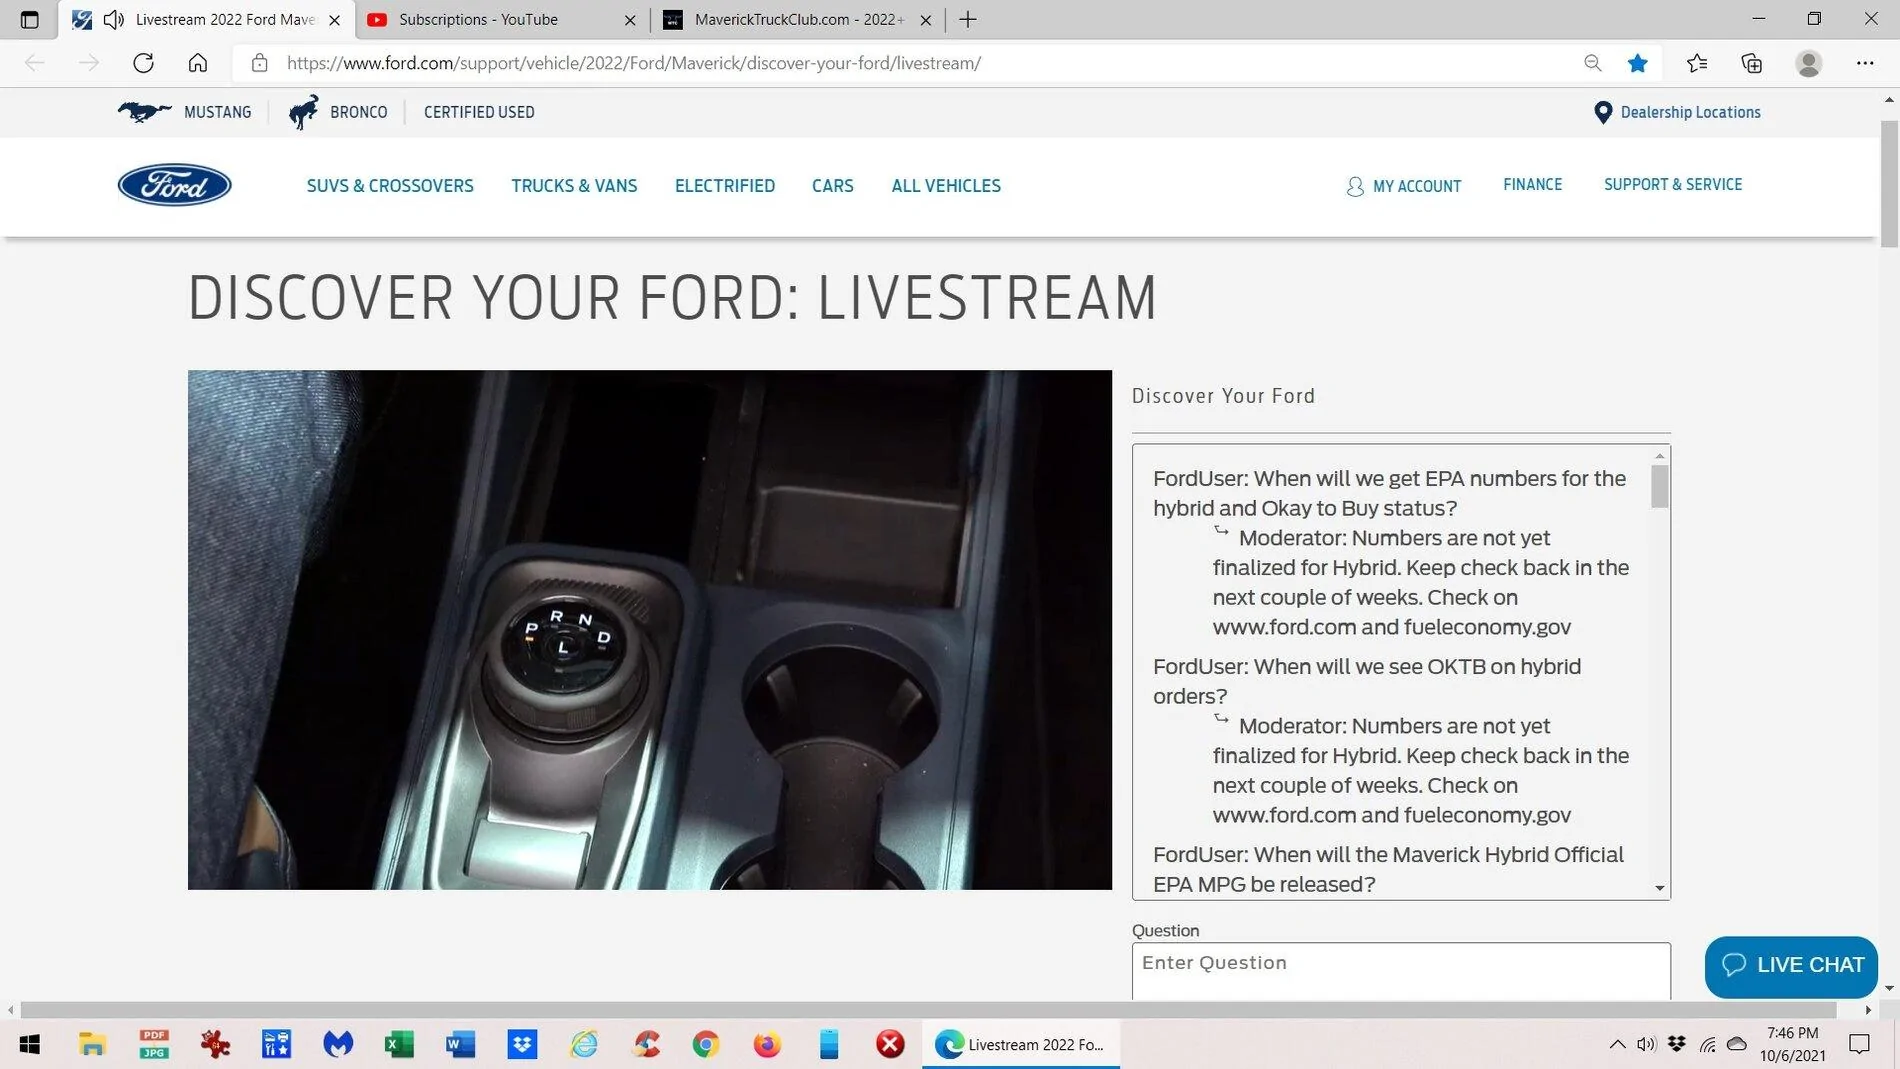This screenshot has width=1900, height=1069.
Task: Open the browser settings ellipsis menu
Action: point(1865,63)
